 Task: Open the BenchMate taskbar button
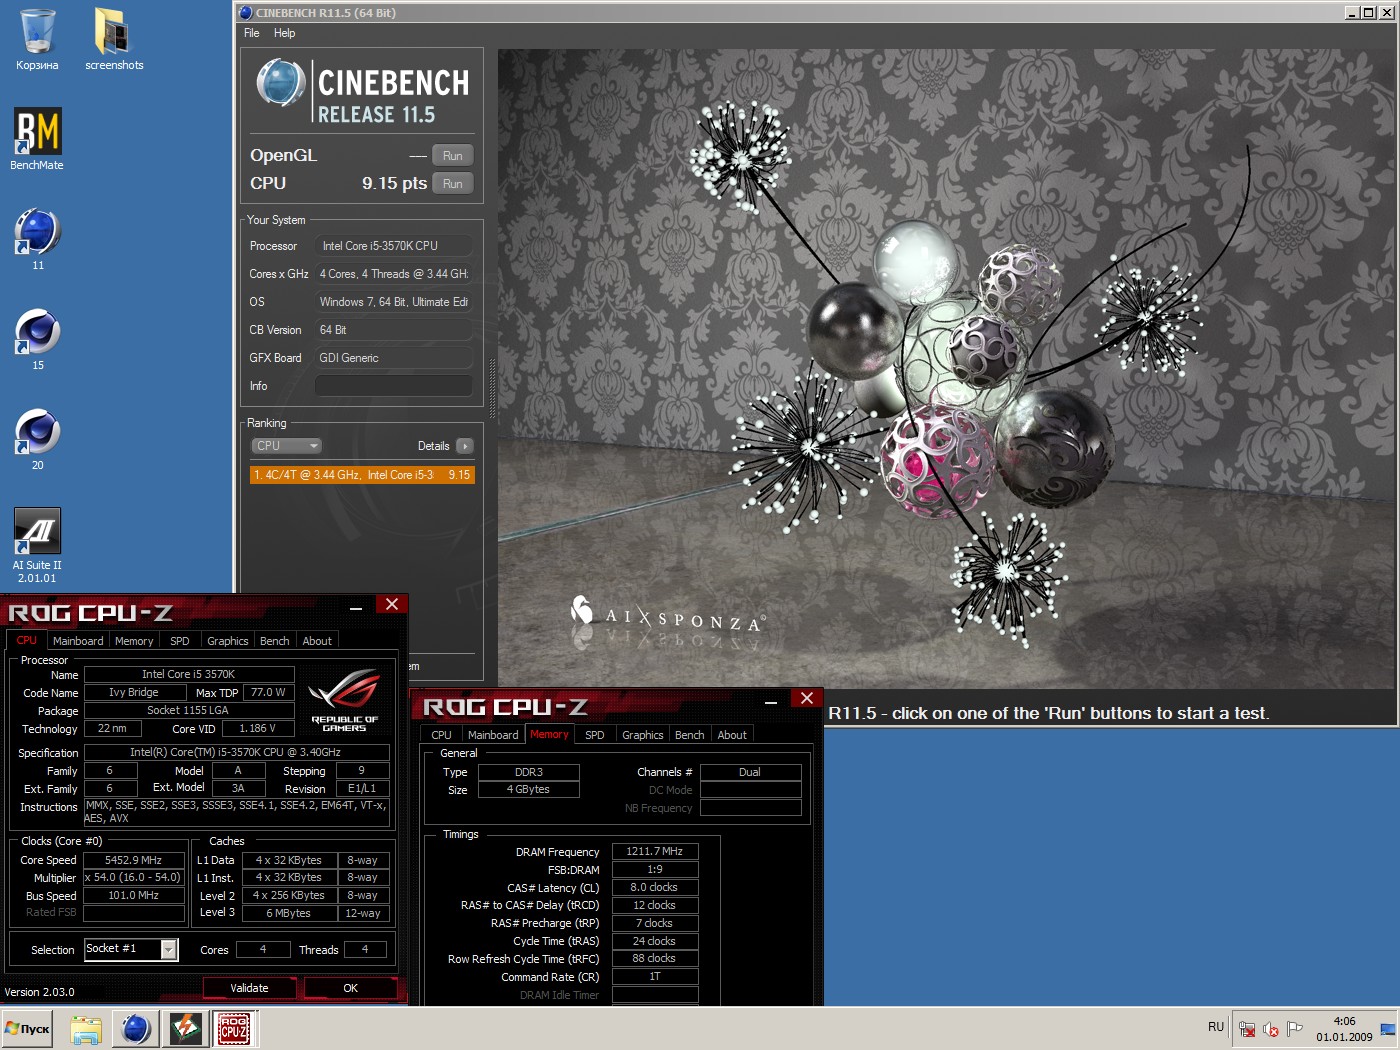(x=186, y=1028)
